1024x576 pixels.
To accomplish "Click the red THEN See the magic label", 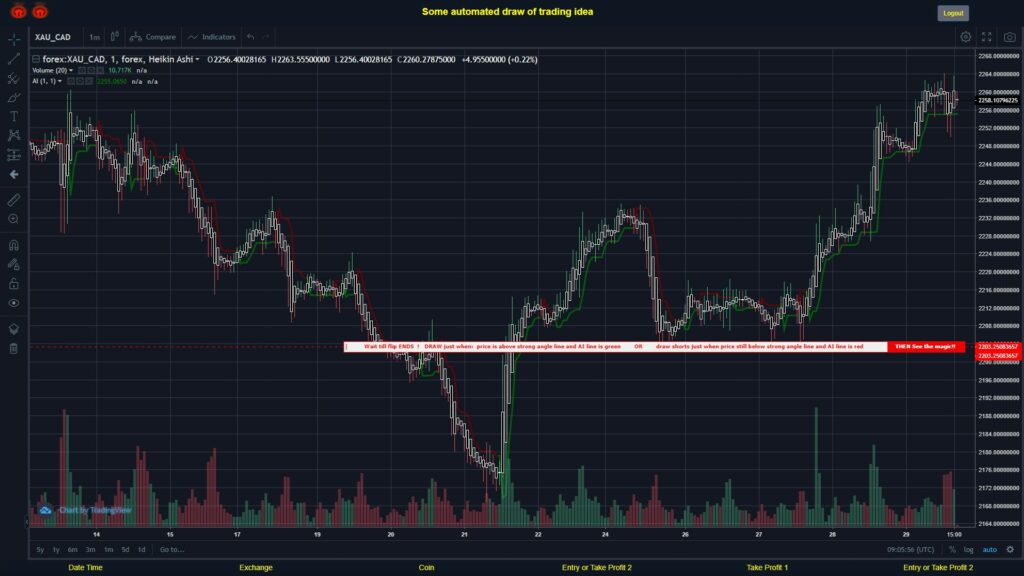I will click(925, 347).
